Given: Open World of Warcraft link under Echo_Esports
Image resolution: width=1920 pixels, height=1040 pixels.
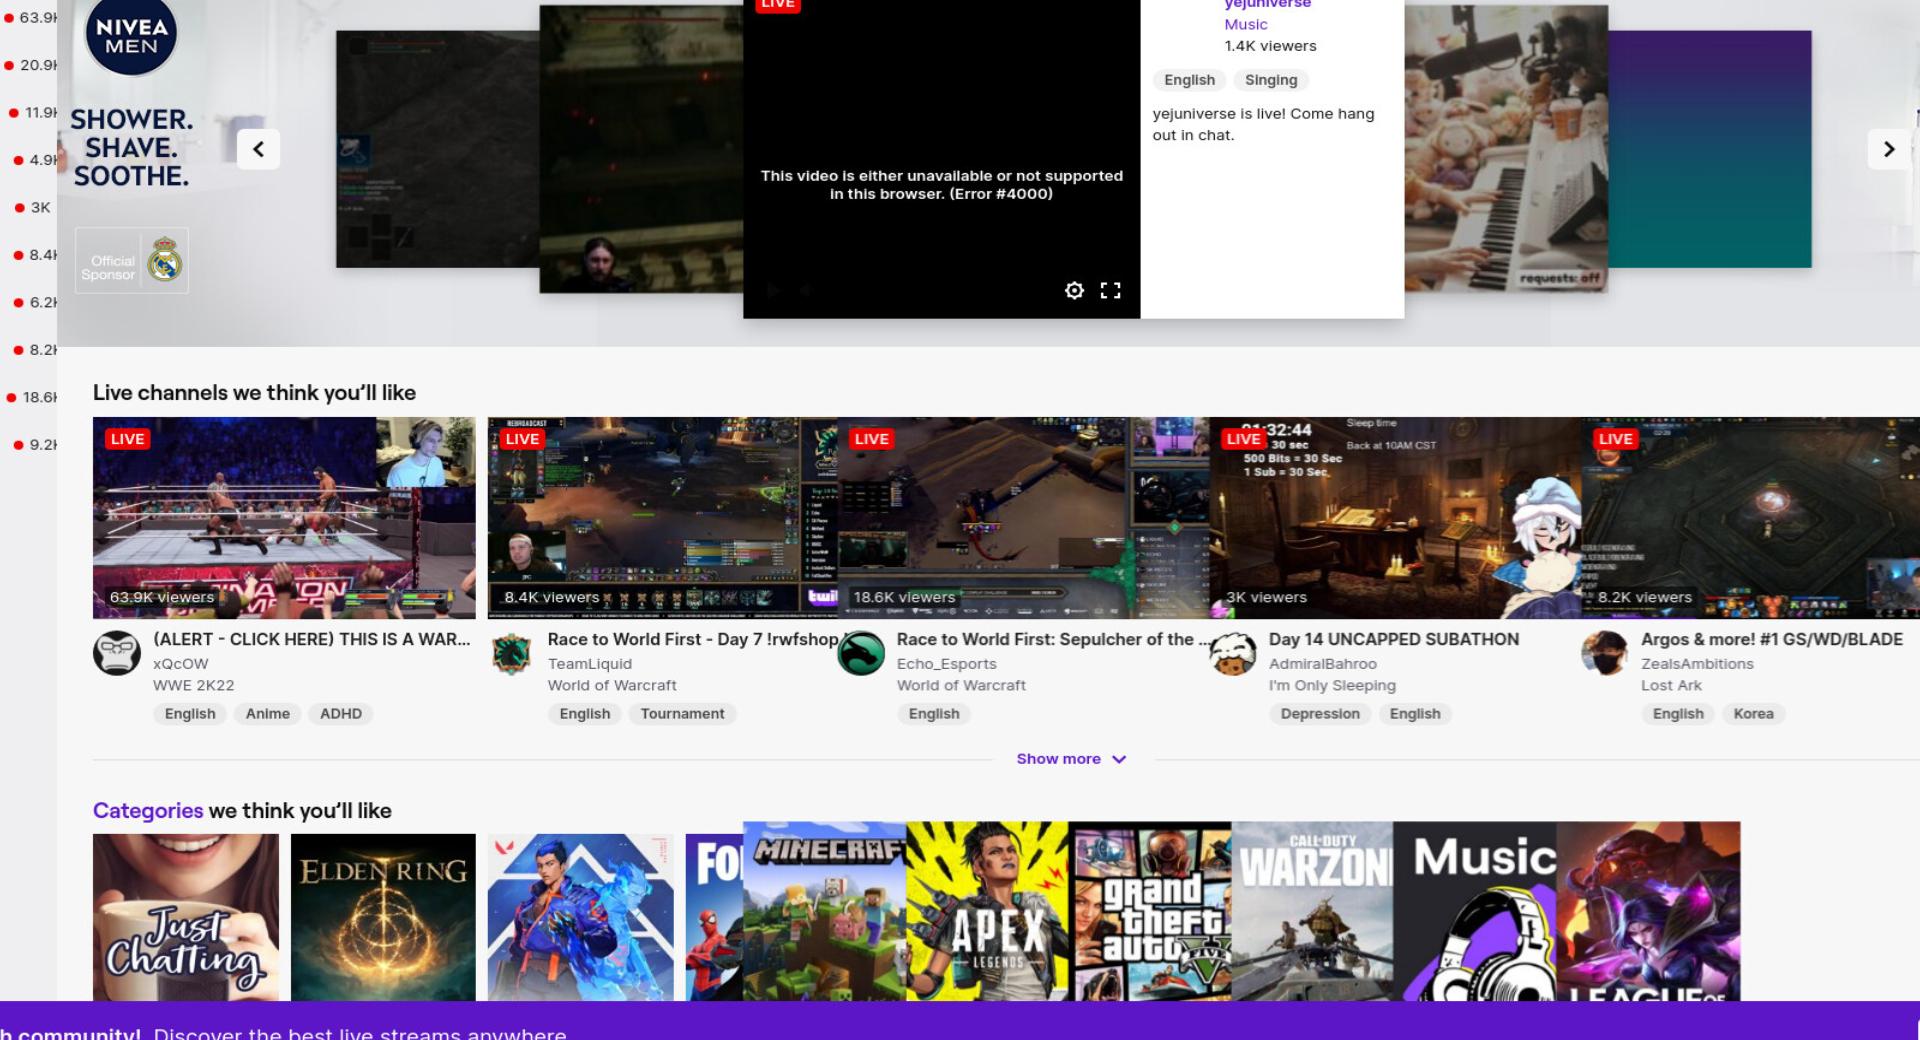Looking at the screenshot, I should tap(961, 686).
